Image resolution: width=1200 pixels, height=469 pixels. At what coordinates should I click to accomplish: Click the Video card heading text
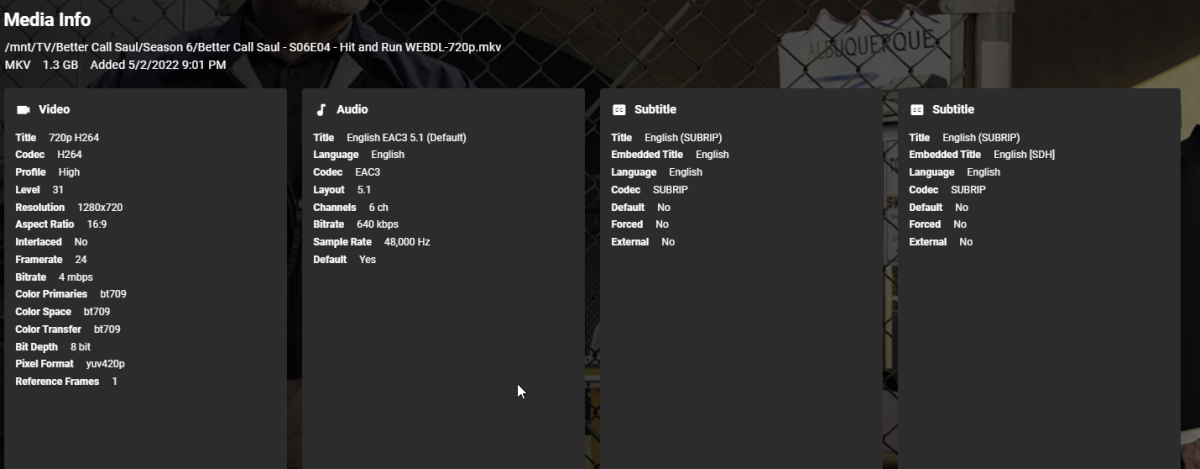point(54,110)
